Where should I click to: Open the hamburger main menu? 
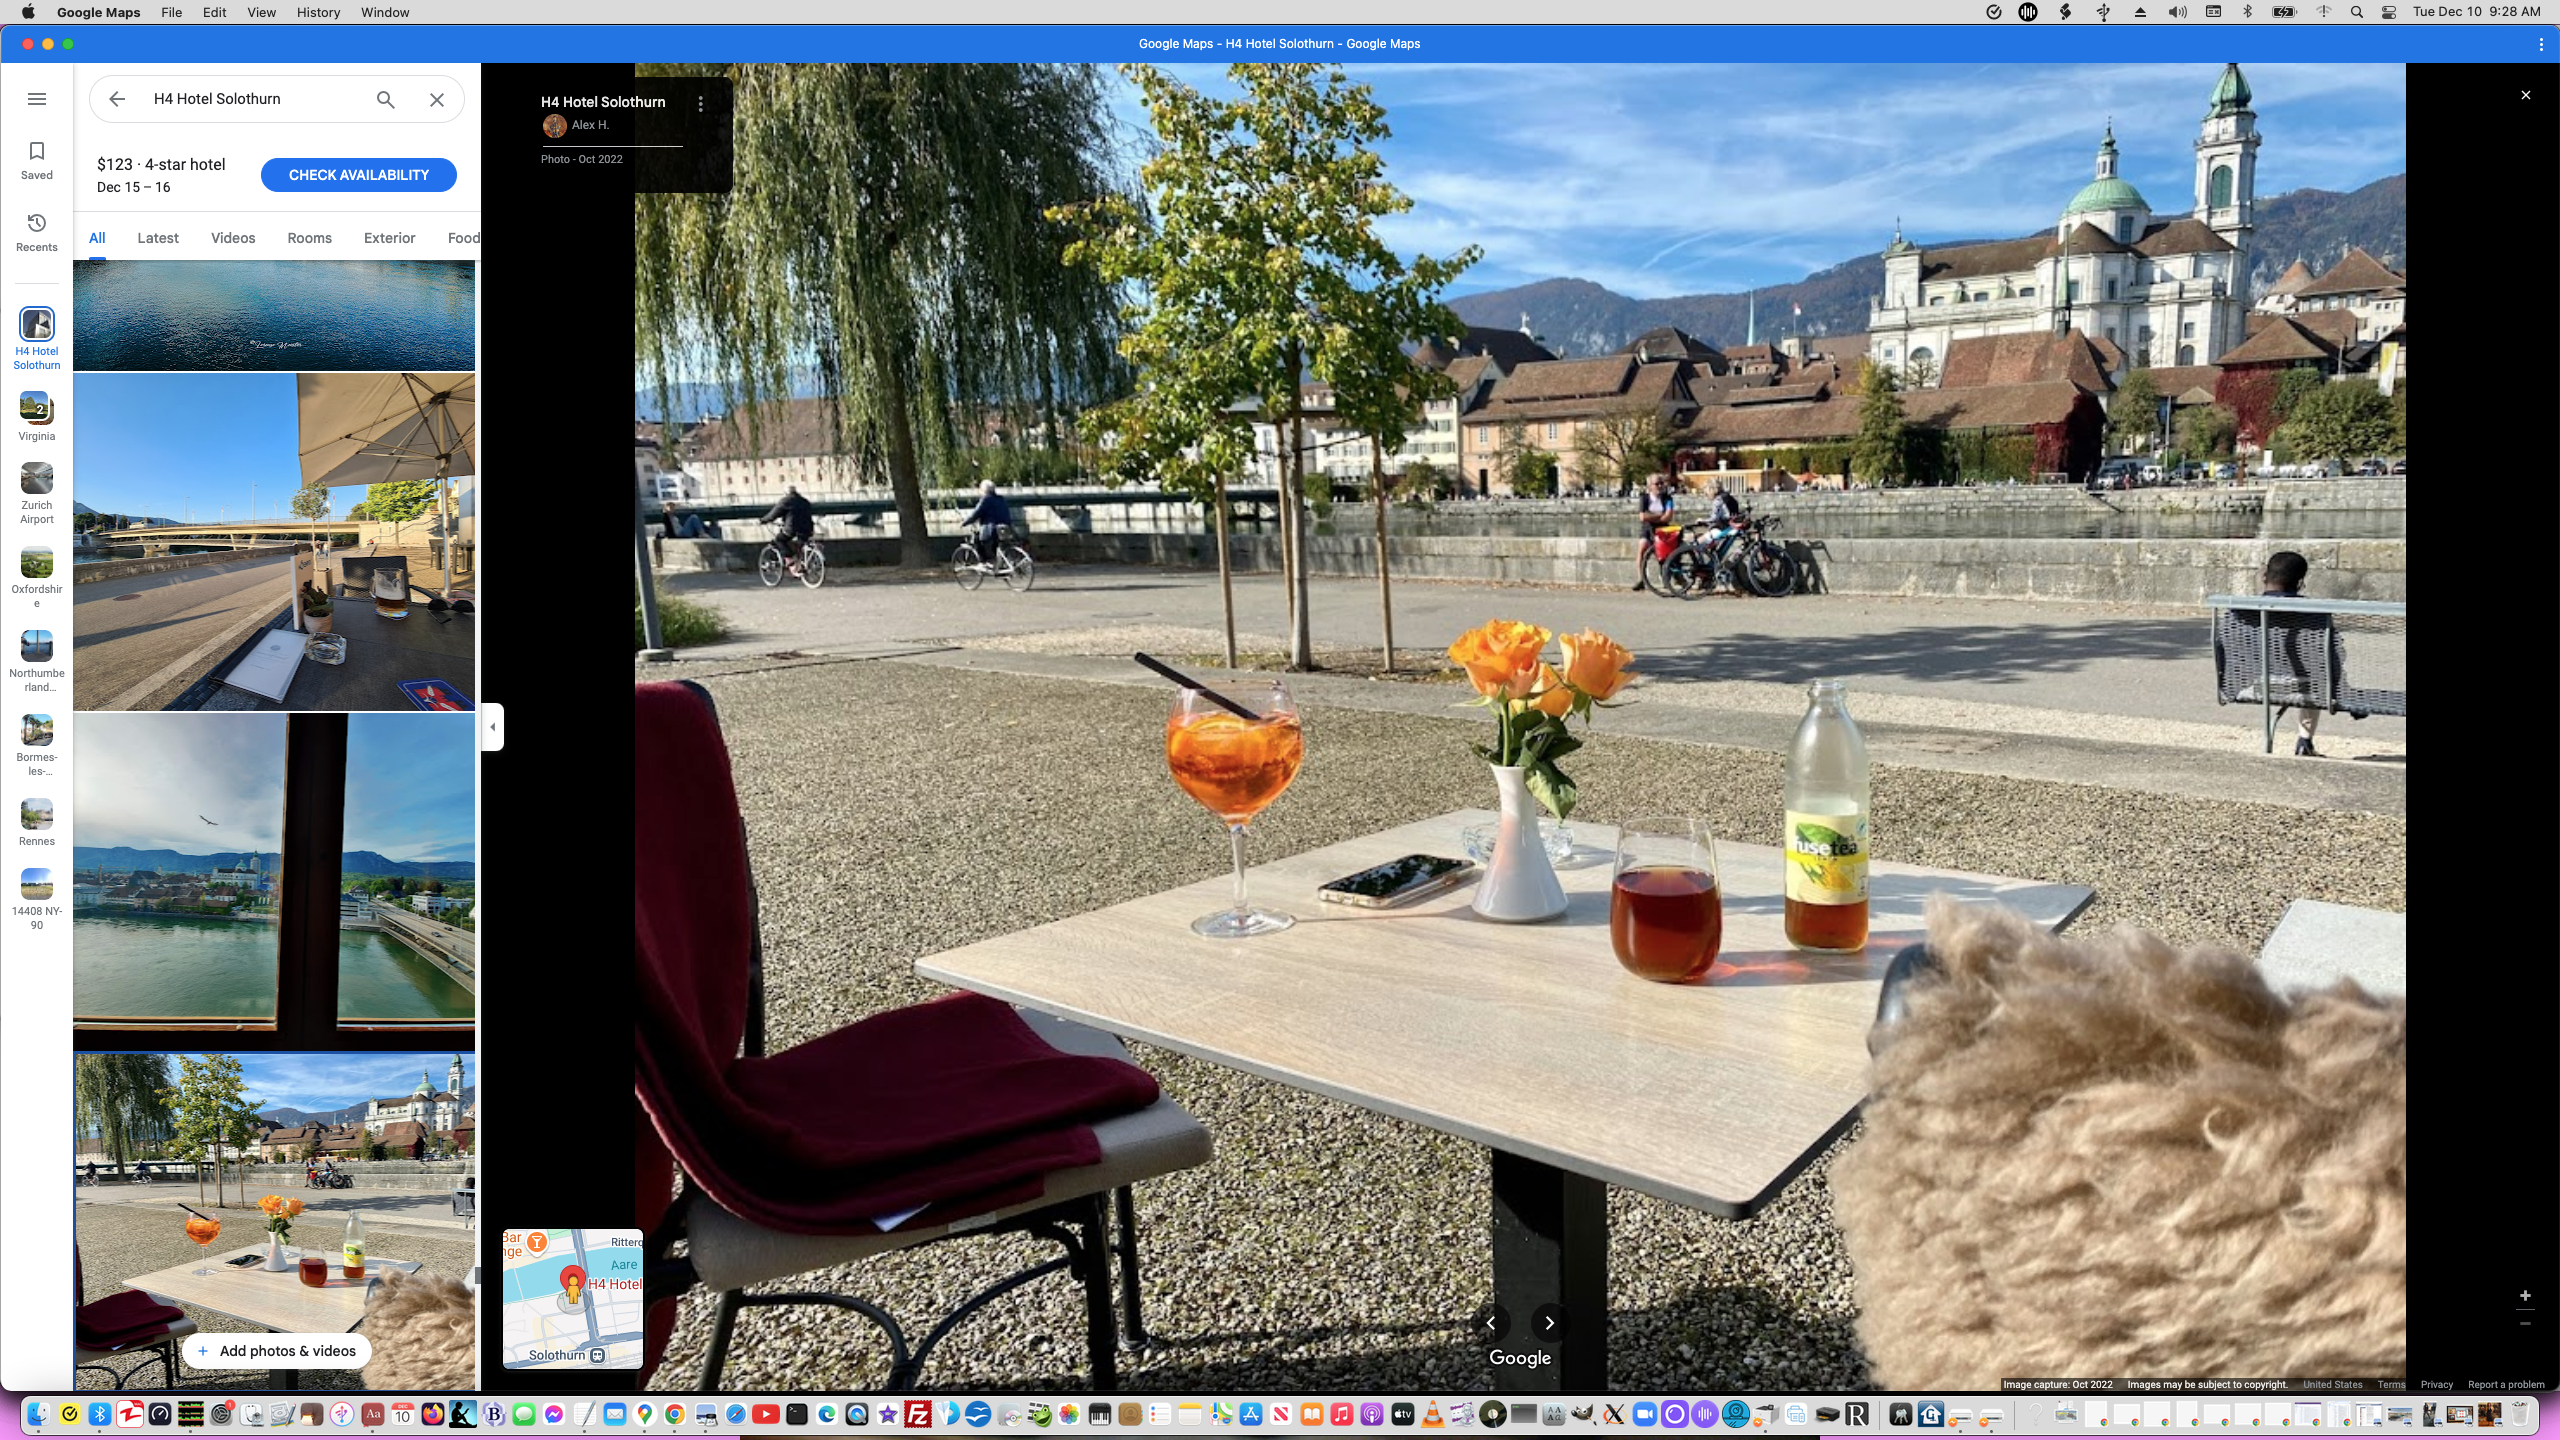click(37, 99)
